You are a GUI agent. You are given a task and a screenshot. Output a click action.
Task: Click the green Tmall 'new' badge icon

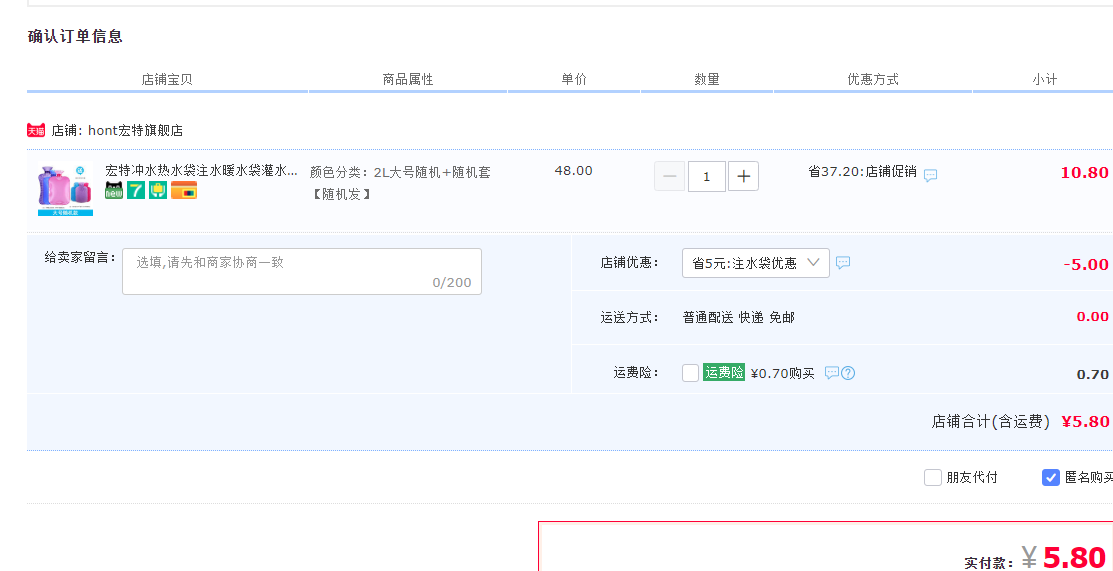[114, 190]
